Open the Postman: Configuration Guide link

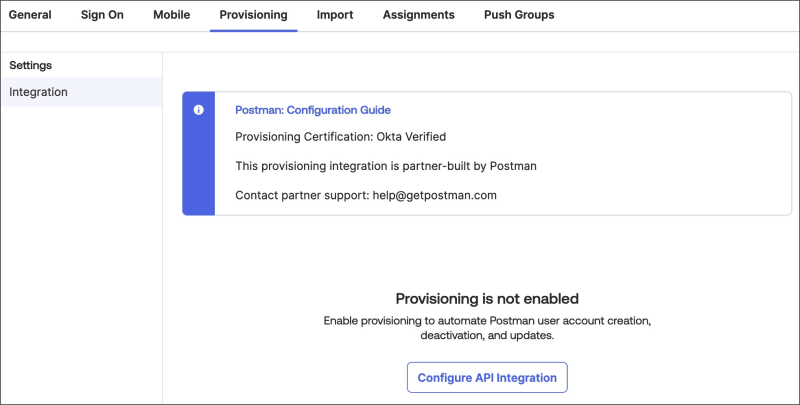tap(312, 110)
